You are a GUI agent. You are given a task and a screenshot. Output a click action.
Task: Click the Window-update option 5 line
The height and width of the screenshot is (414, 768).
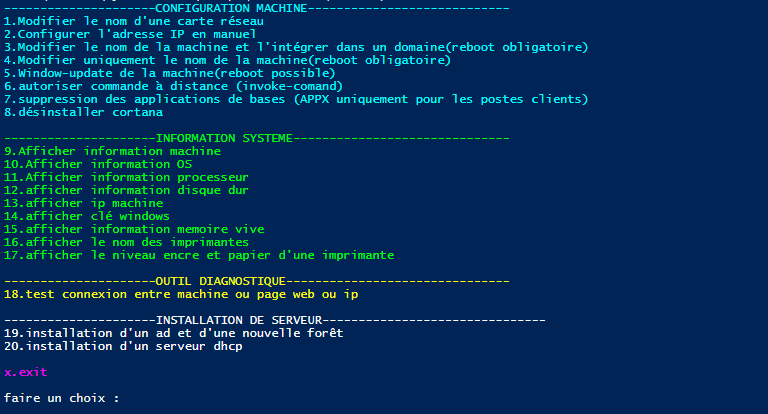tap(170, 73)
